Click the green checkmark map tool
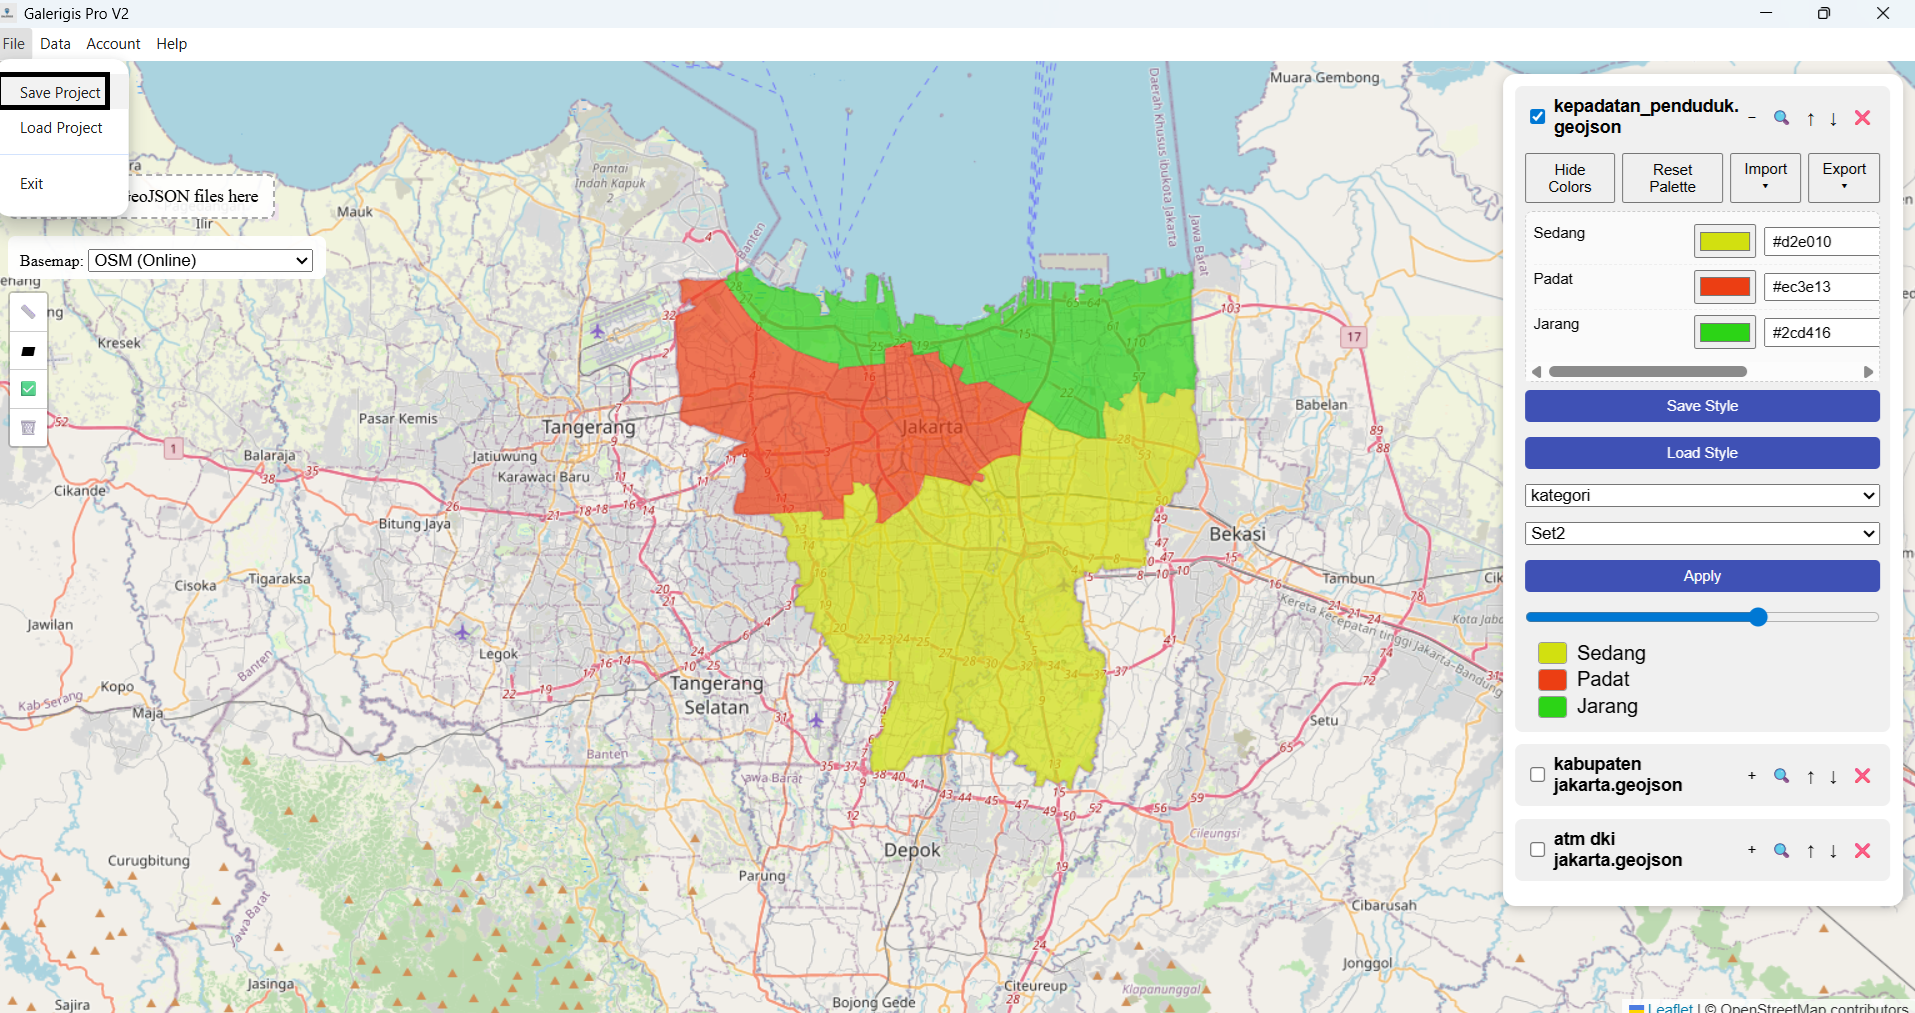The height and width of the screenshot is (1013, 1915). click(x=28, y=389)
